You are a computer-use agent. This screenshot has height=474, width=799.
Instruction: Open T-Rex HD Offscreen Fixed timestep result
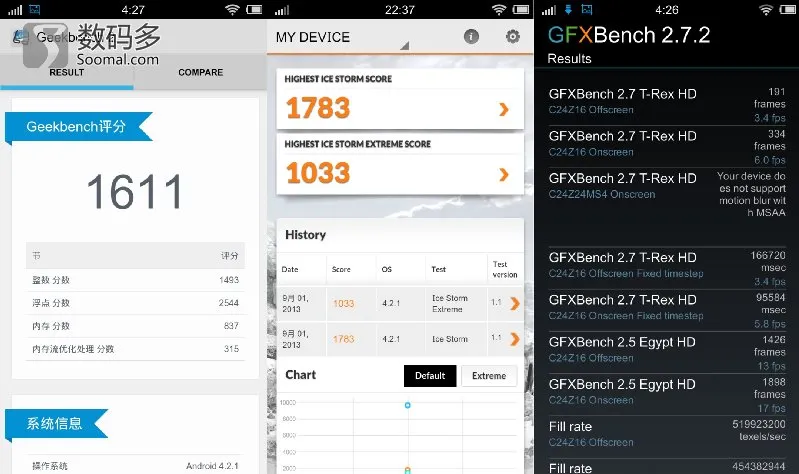(x=667, y=268)
